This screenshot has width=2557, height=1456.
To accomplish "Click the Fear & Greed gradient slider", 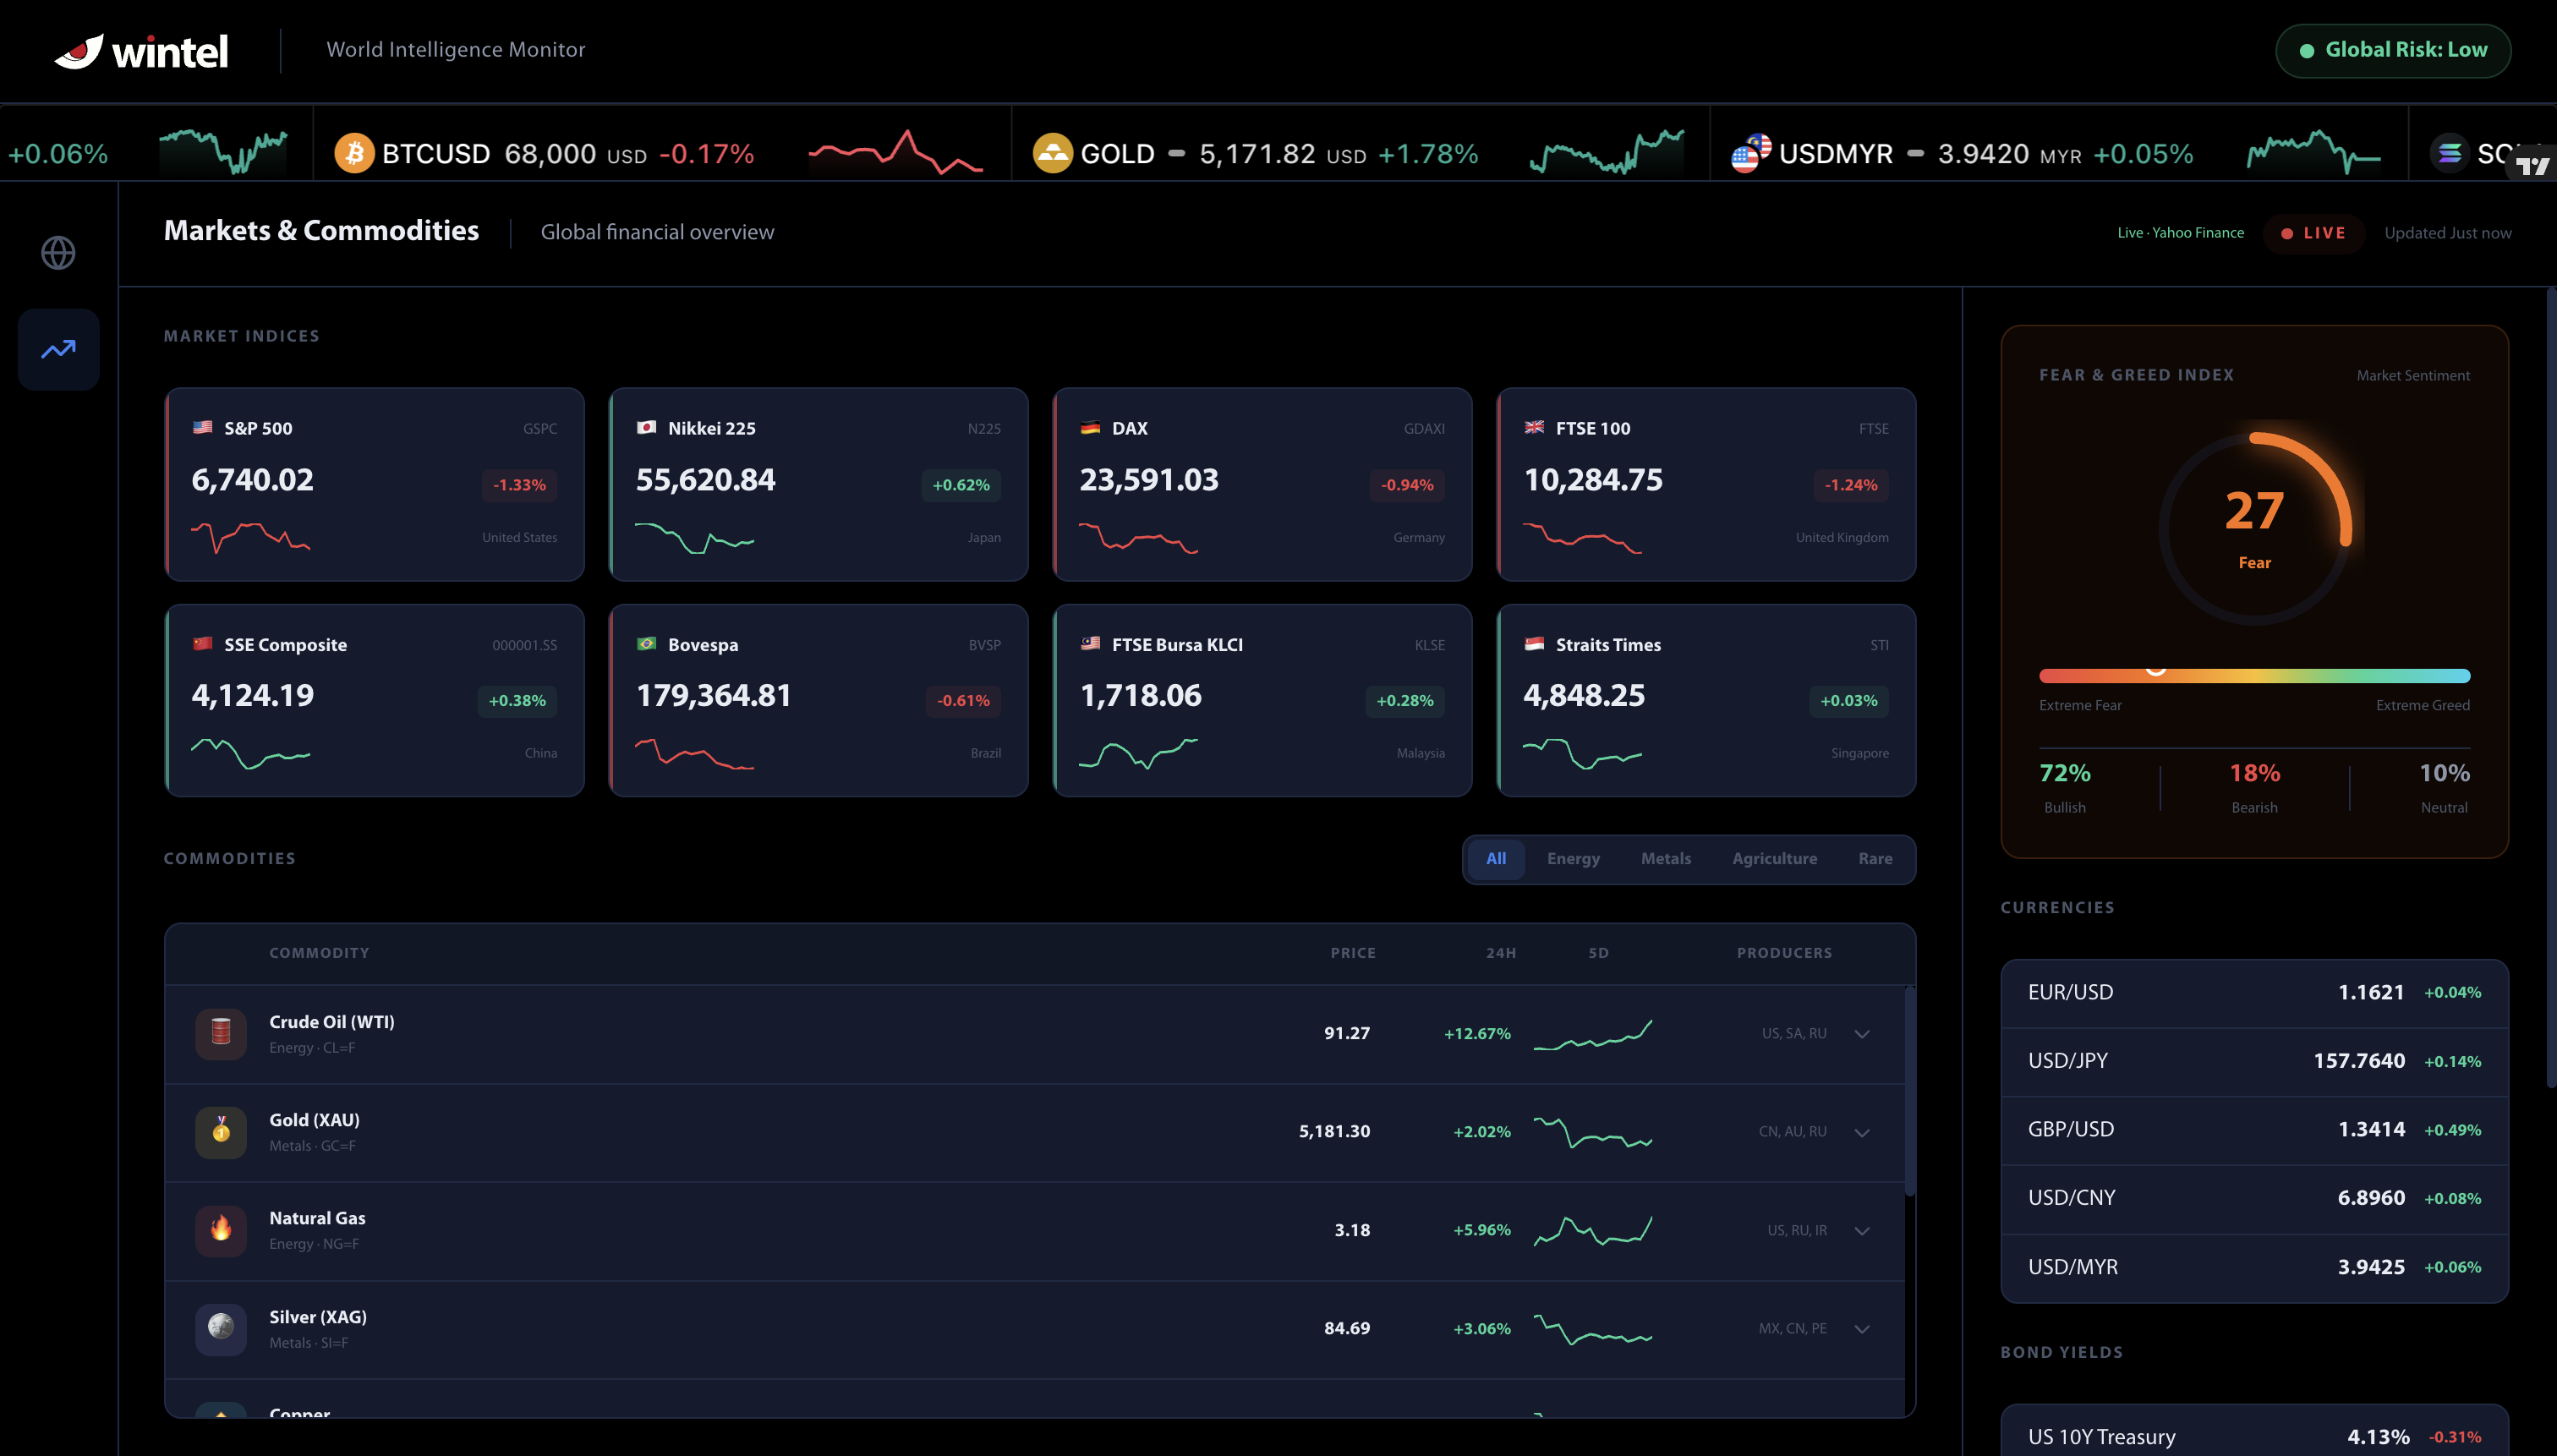I will 2254,673.
